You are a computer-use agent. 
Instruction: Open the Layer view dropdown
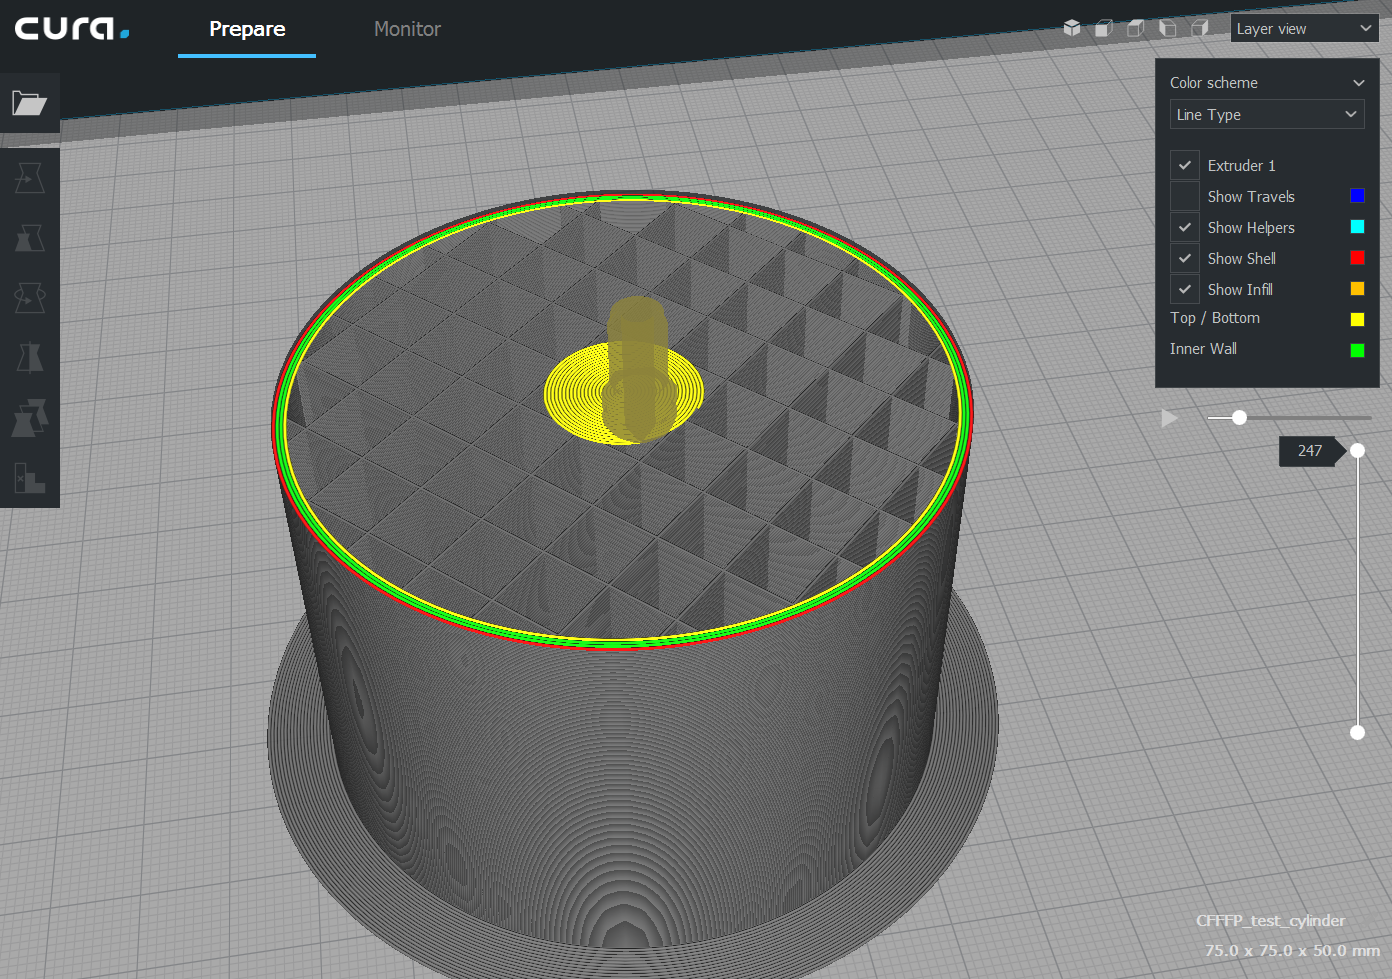pyautogui.click(x=1304, y=28)
